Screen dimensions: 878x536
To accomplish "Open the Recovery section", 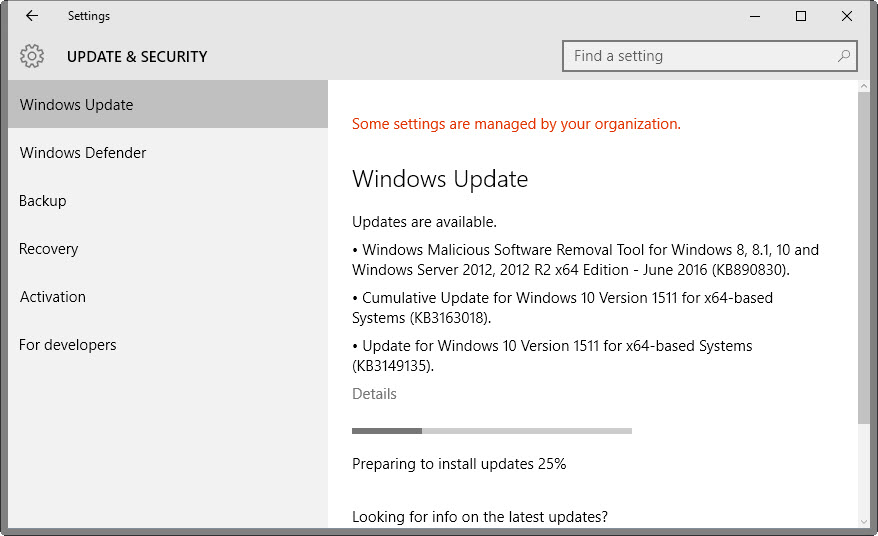I will [167, 249].
